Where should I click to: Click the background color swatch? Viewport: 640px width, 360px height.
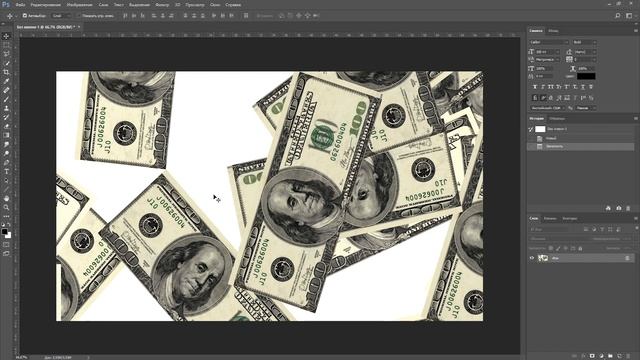point(9,236)
